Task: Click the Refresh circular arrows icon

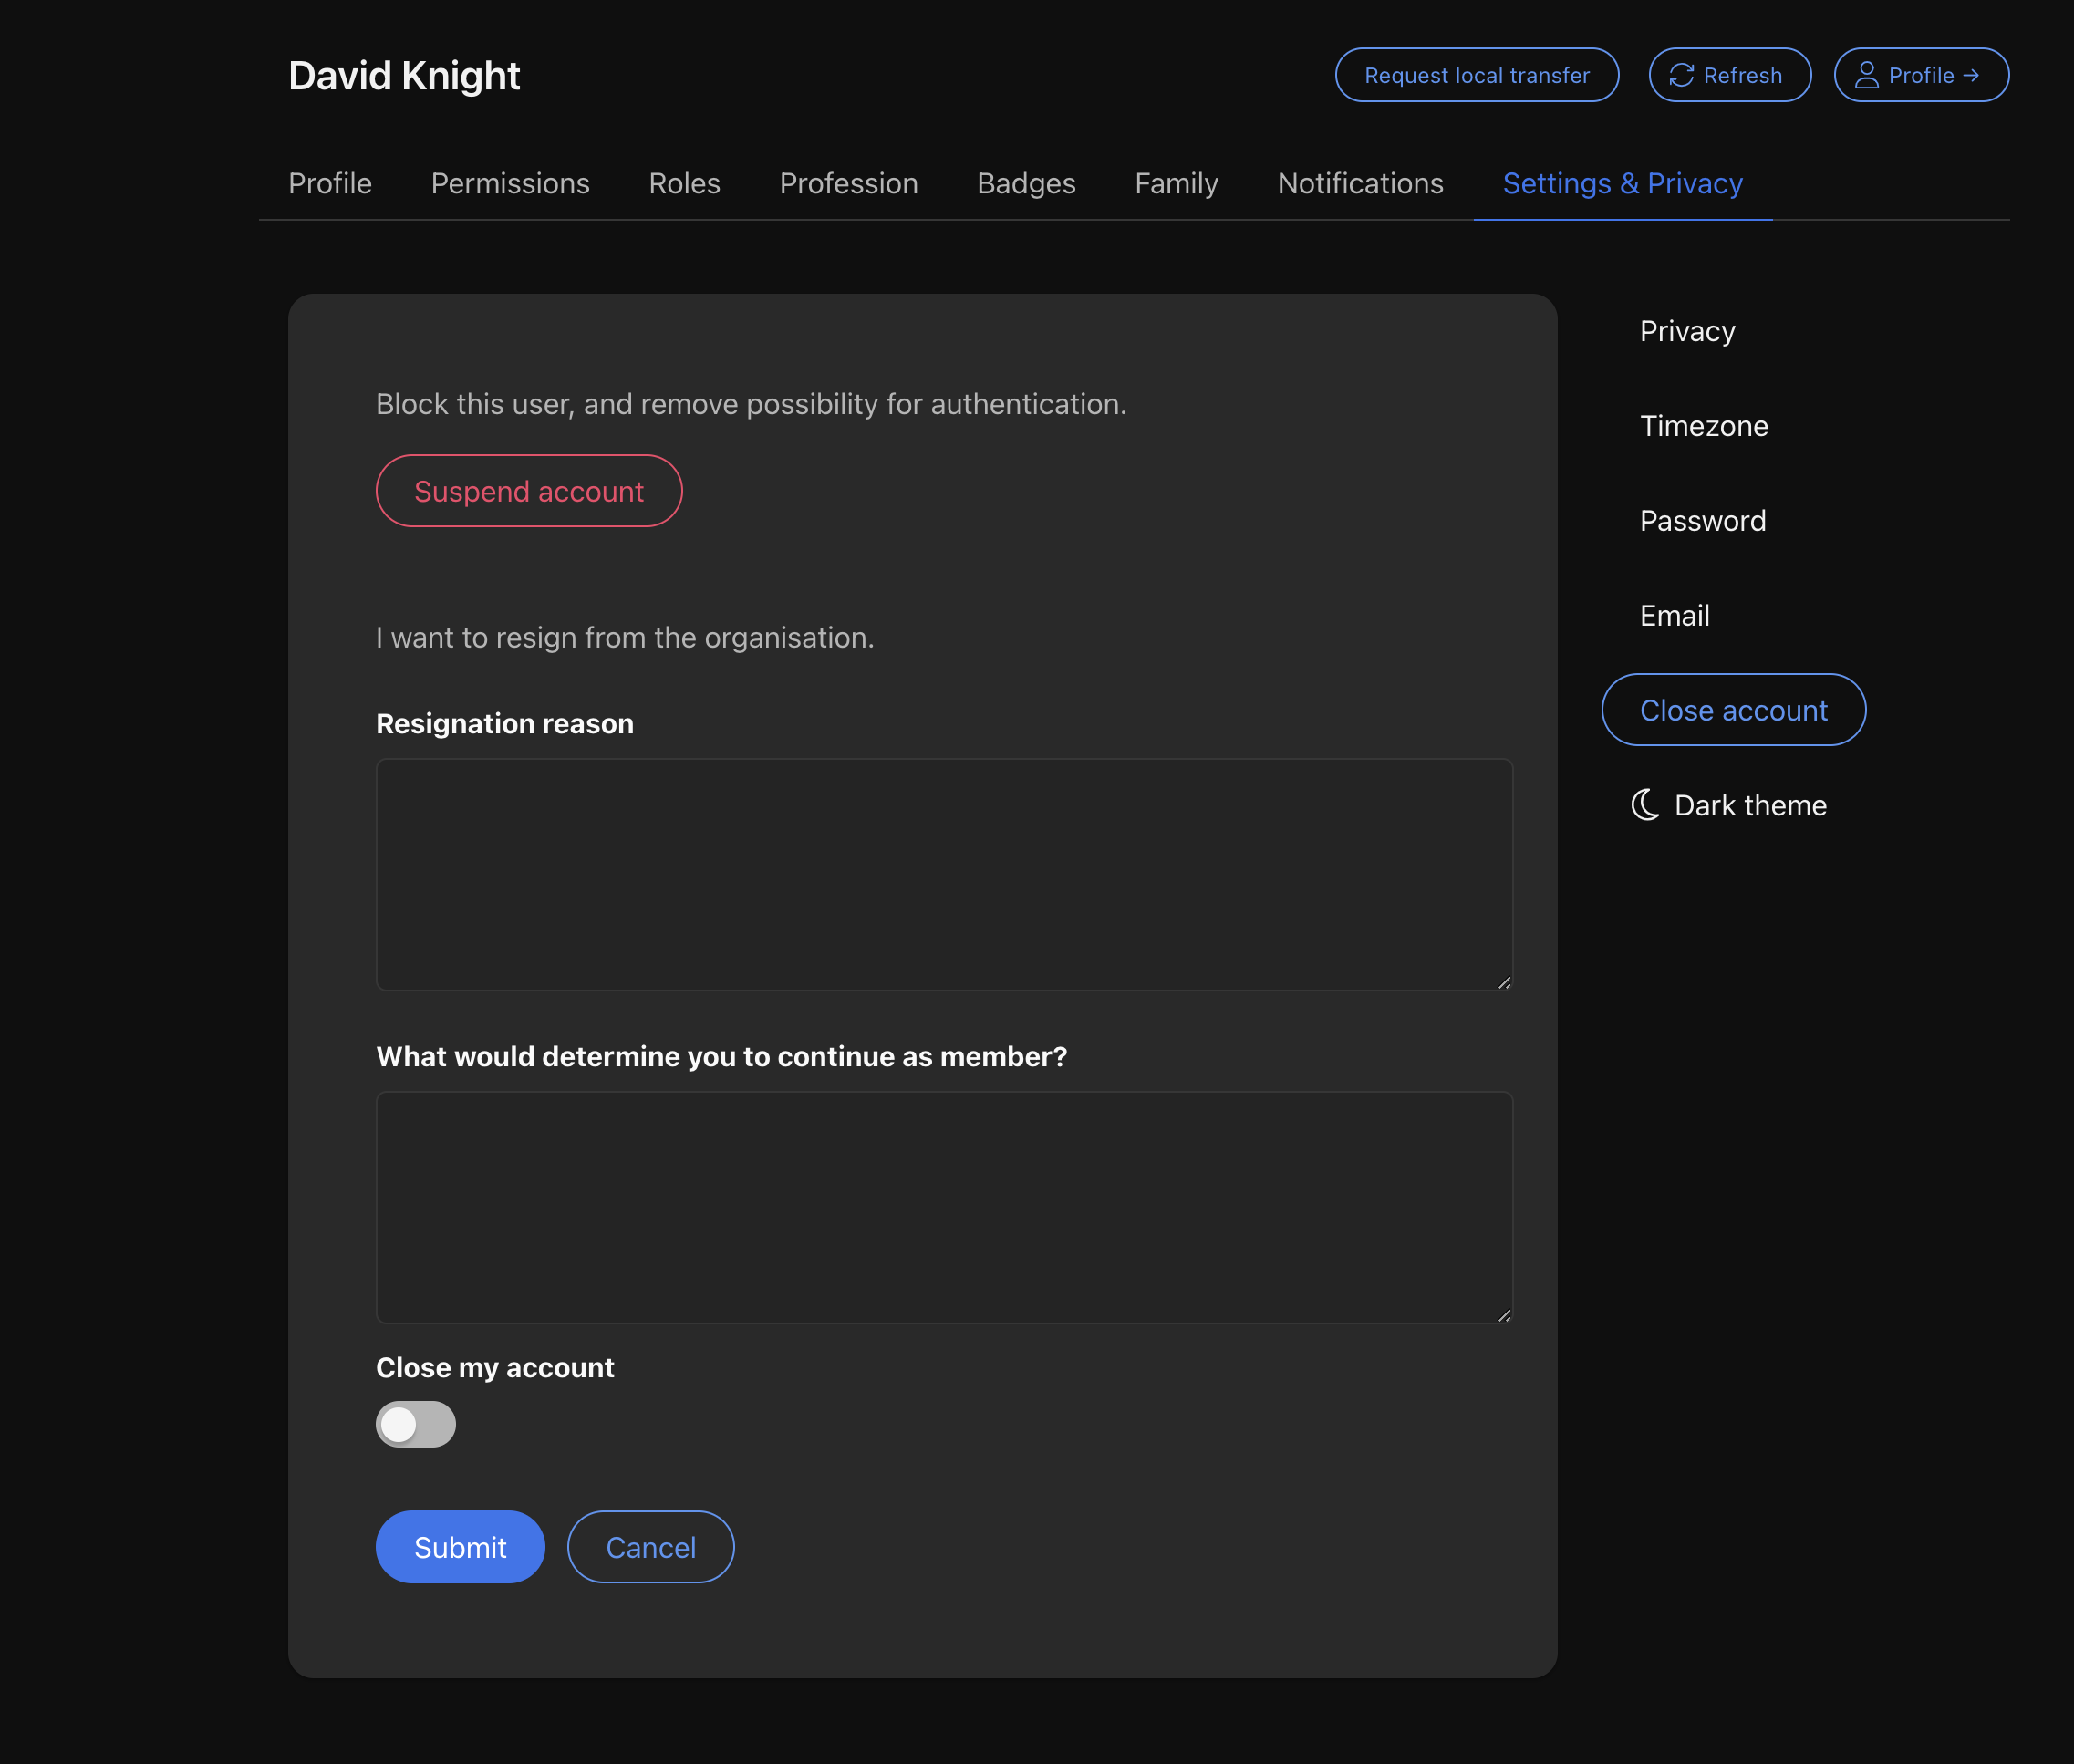Action: pyautogui.click(x=1681, y=76)
